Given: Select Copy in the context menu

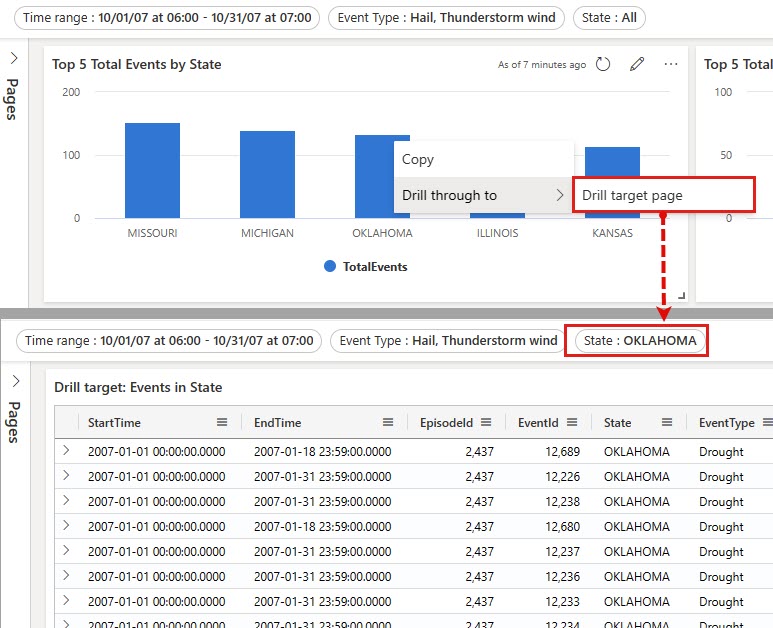Looking at the screenshot, I should tap(484, 159).
